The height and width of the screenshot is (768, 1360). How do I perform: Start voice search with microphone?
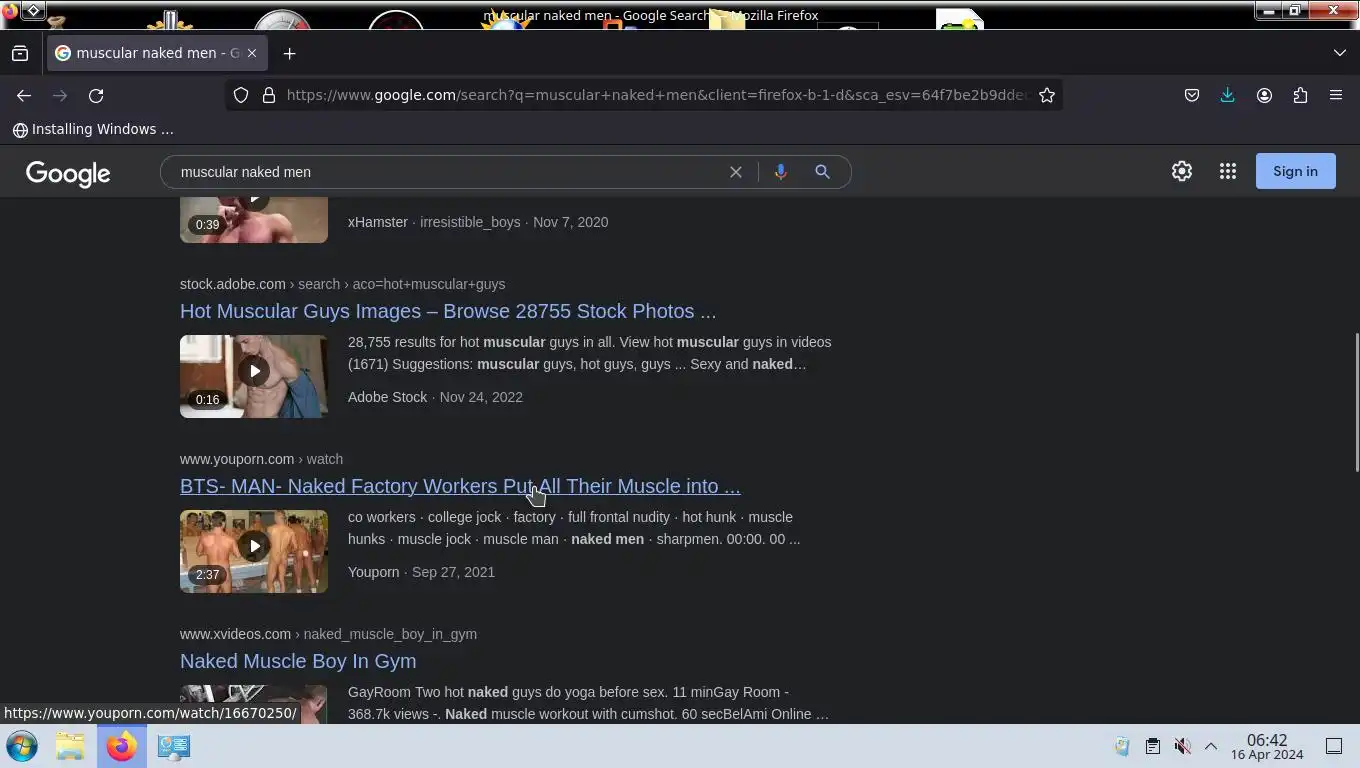pos(781,172)
